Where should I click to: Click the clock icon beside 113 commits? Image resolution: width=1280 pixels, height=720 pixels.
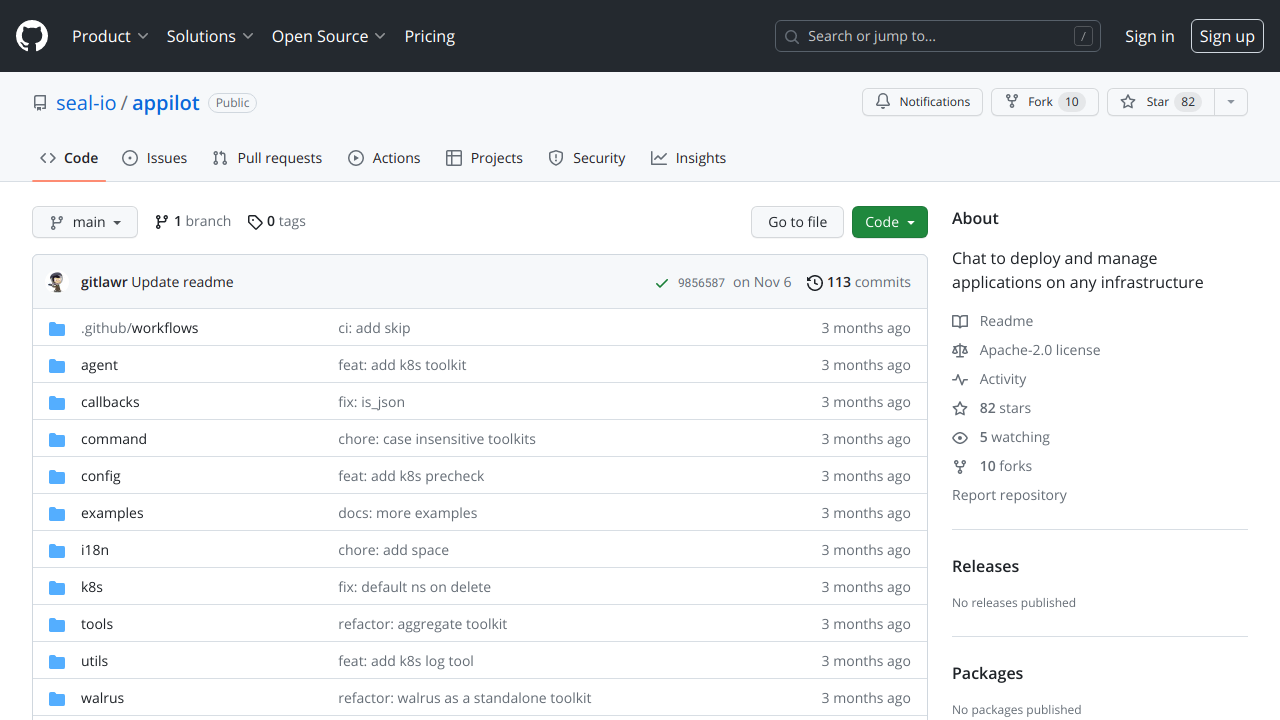(x=815, y=283)
